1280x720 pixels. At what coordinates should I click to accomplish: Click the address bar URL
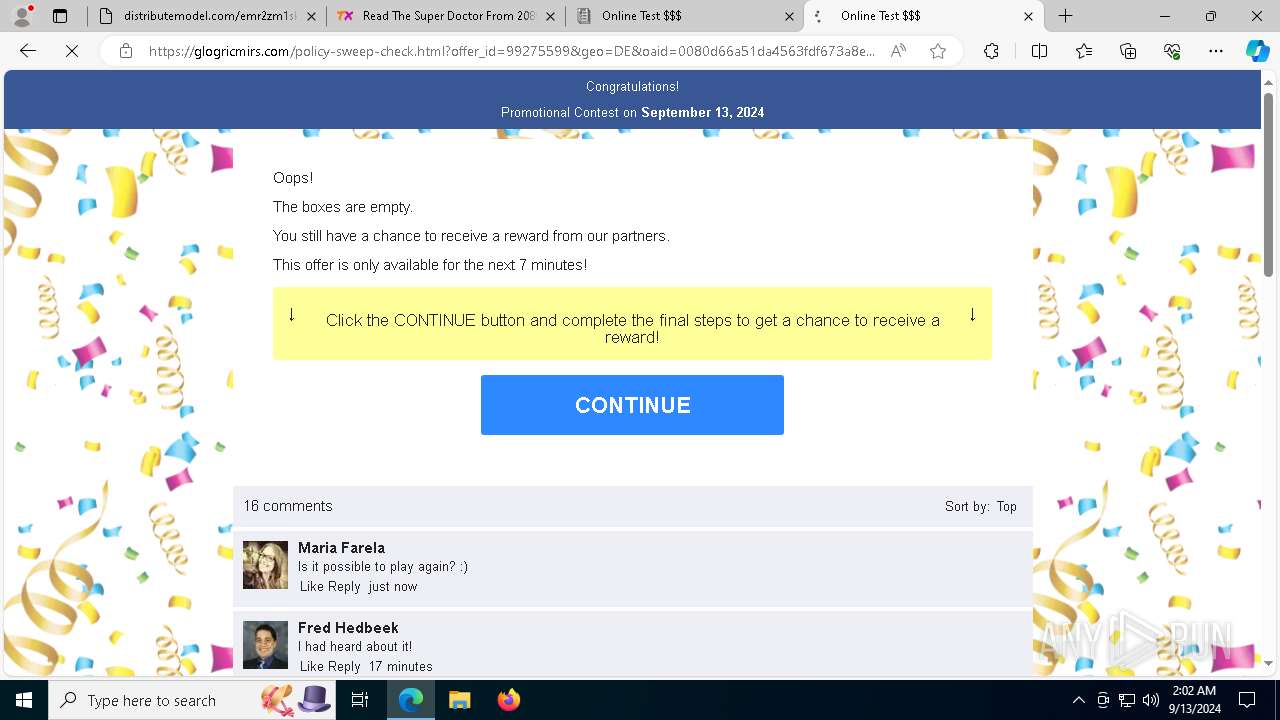tap(512, 51)
